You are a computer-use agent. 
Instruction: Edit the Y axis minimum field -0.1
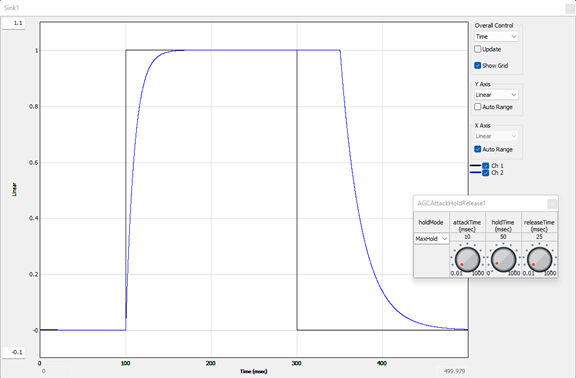click(x=14, y=352)
